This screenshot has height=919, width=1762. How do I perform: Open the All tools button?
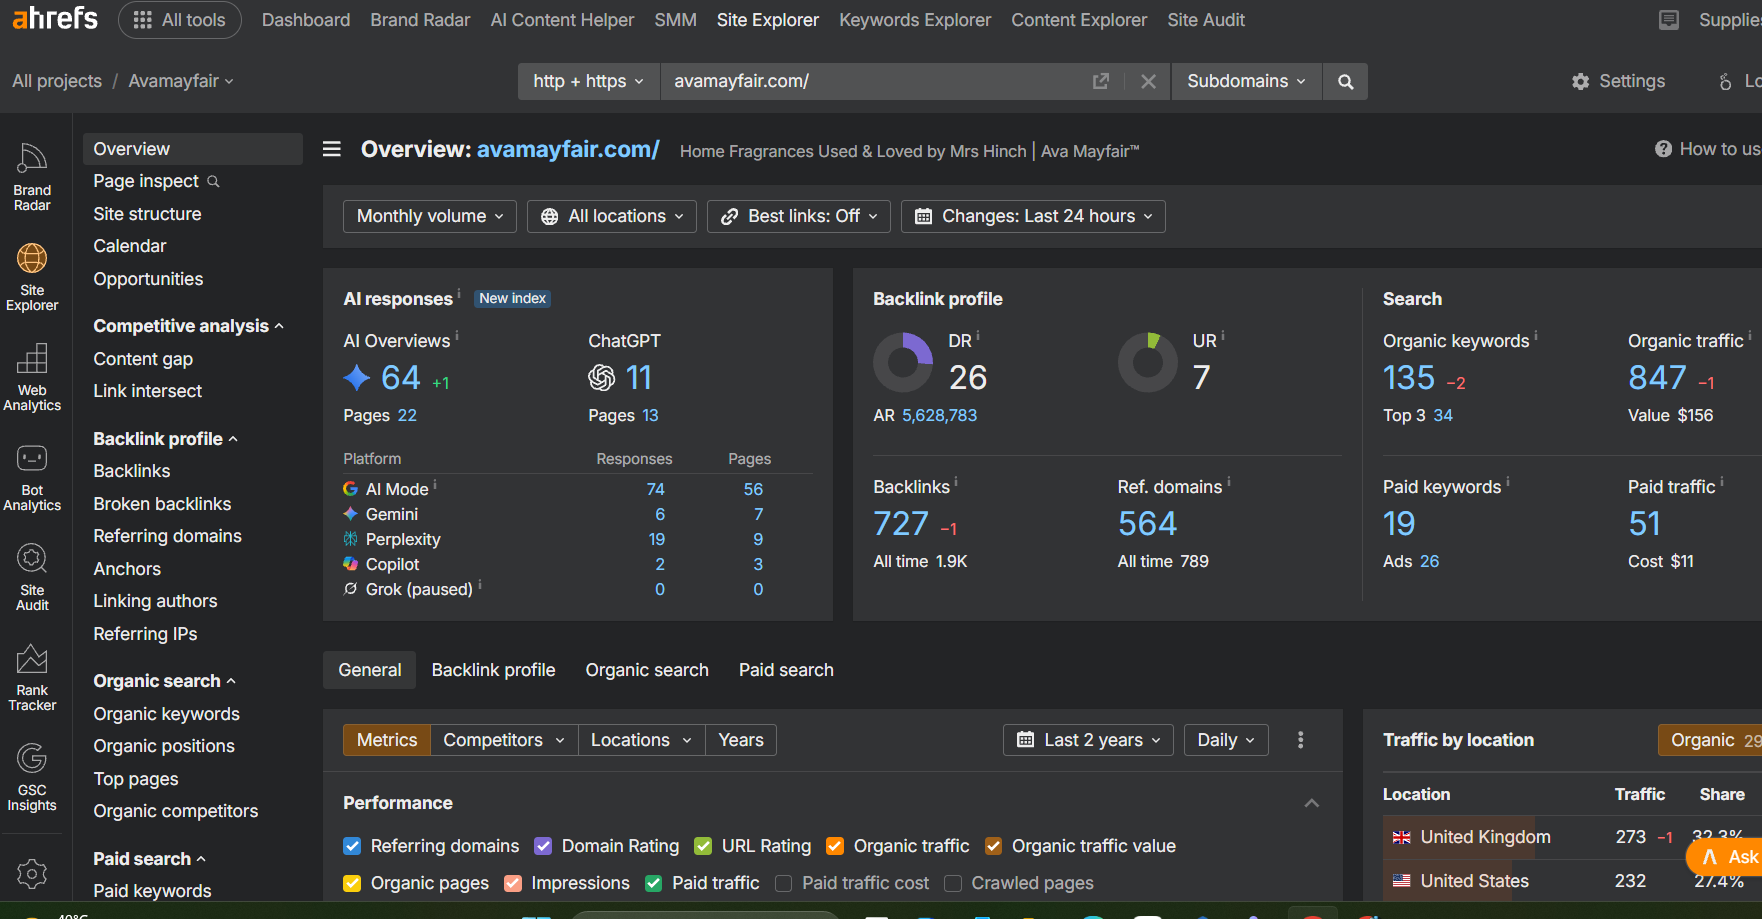pos(180,20)
